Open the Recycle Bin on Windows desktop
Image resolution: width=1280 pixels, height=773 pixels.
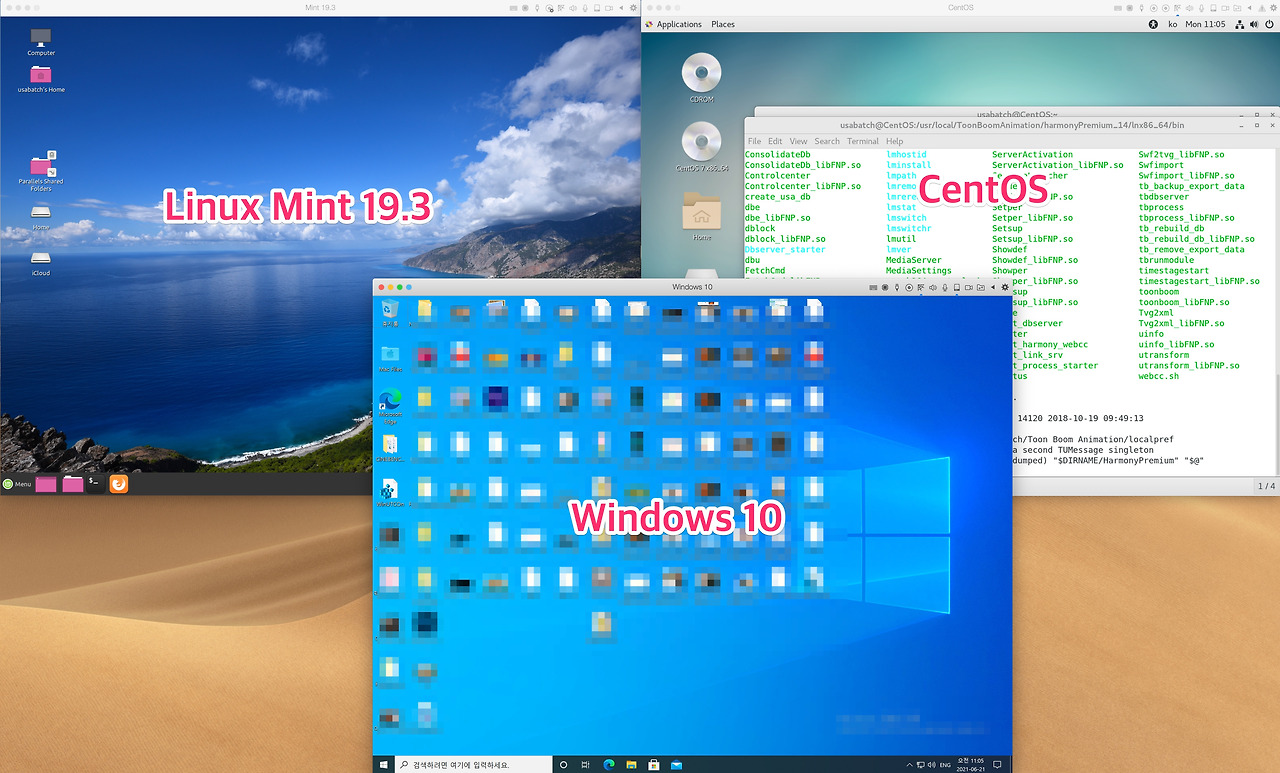pos(390,311)
